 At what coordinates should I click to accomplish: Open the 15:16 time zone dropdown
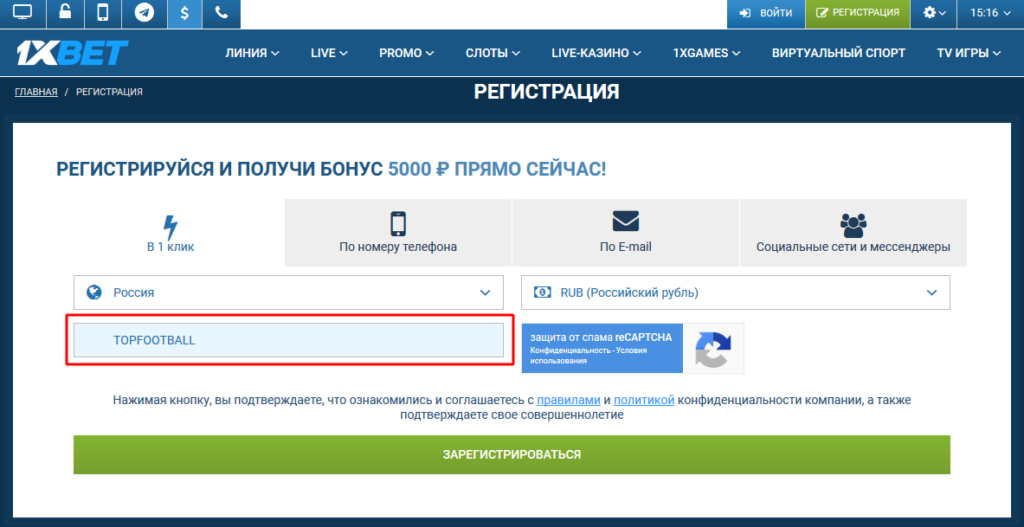pyautogui.click(x=990, y=14)
